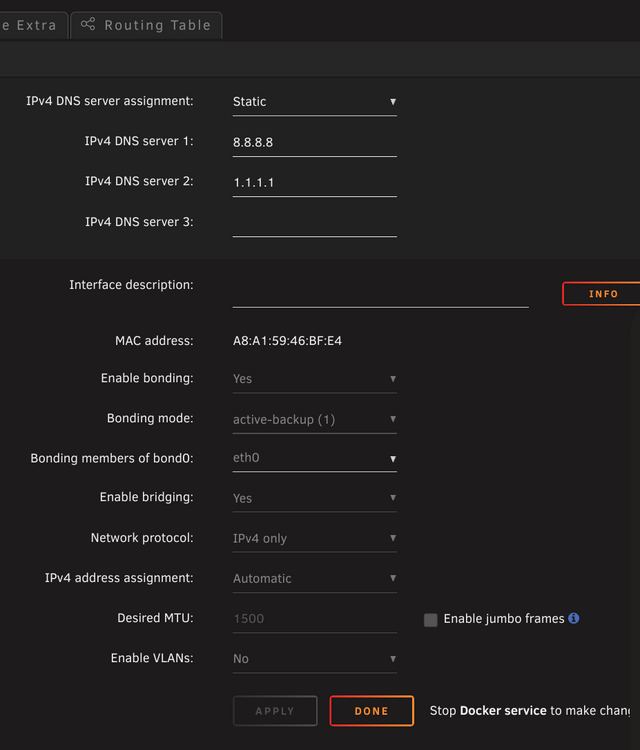Open IPv4 DNS server assignment dropdown

click(x=314, y=102)
